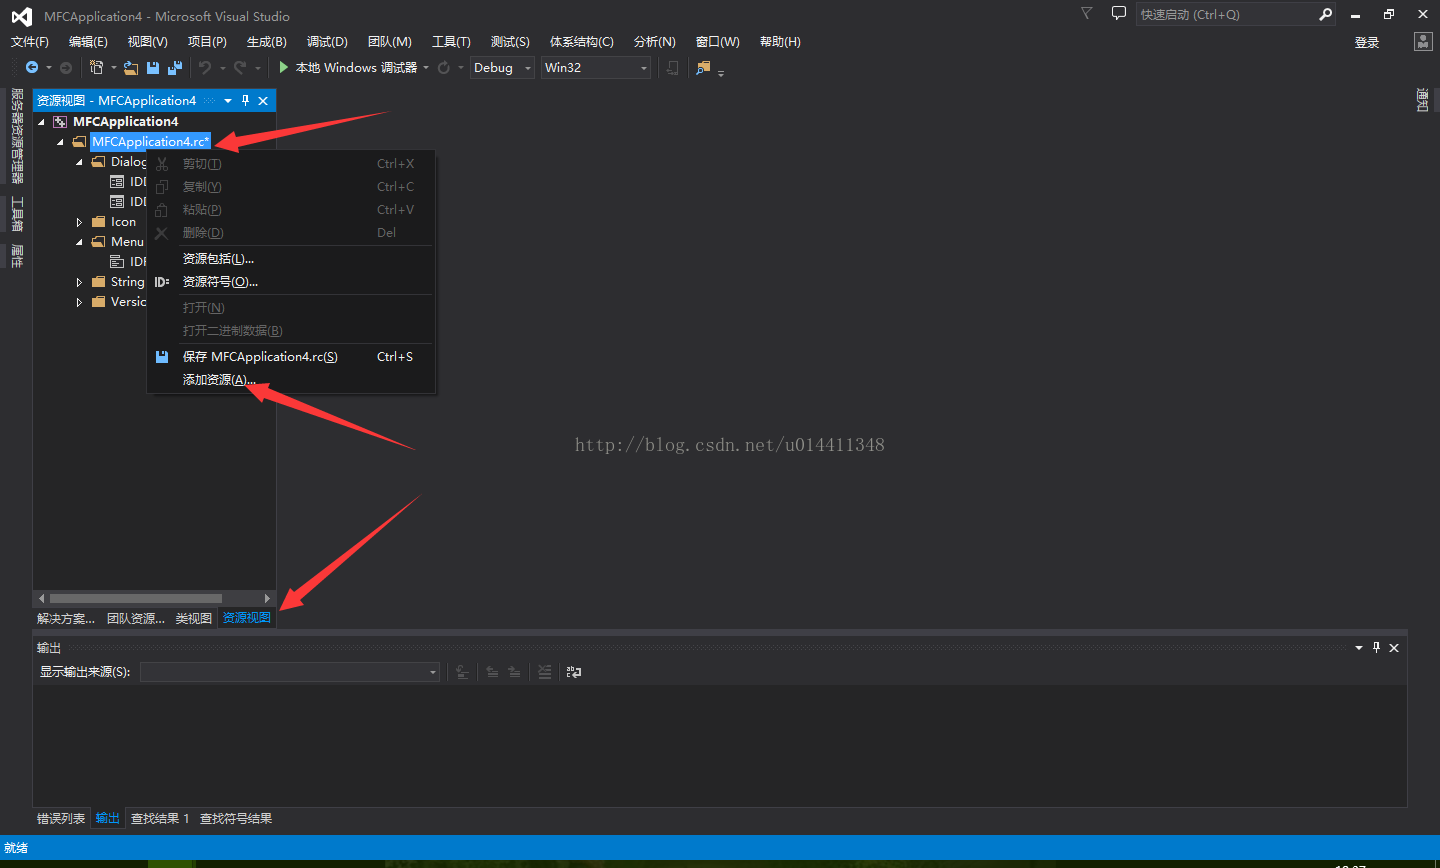Image resolution: width=1440 pixels, height=868 pixels.
Task: Collapse the Menu folder node
Action: click(x=79, y=242)
